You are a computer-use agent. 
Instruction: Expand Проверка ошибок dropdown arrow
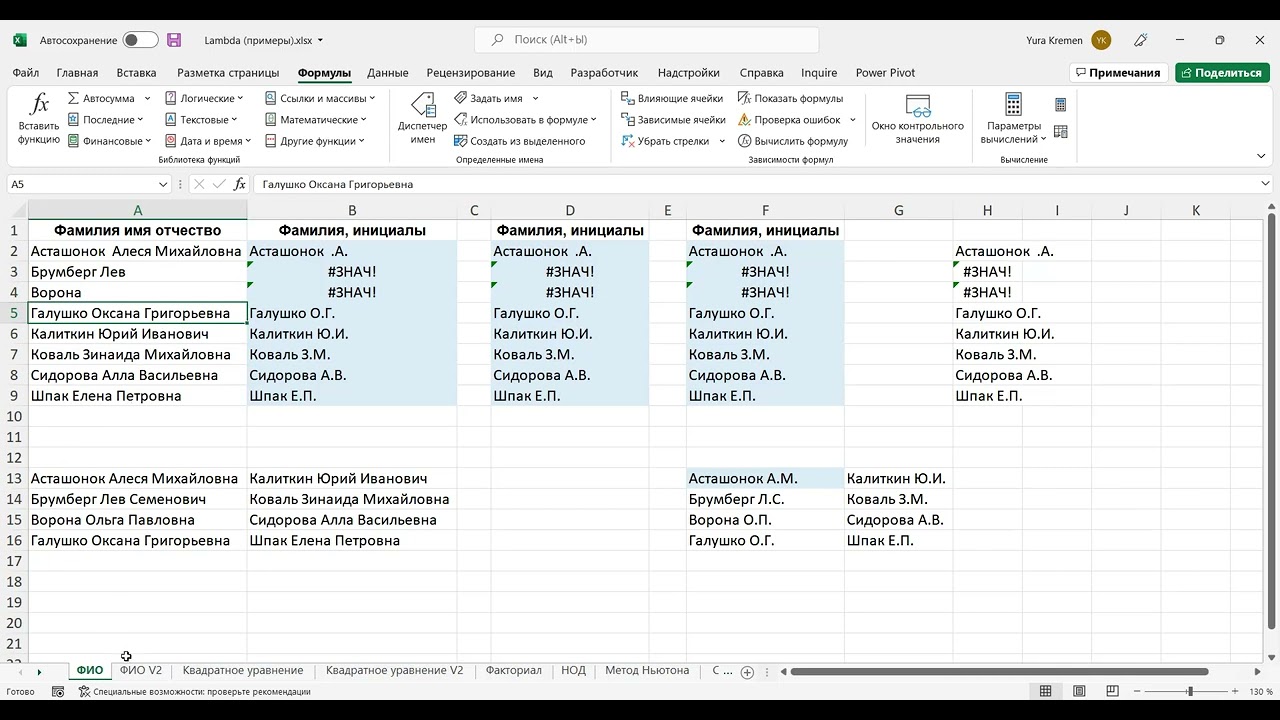[853, 120]
